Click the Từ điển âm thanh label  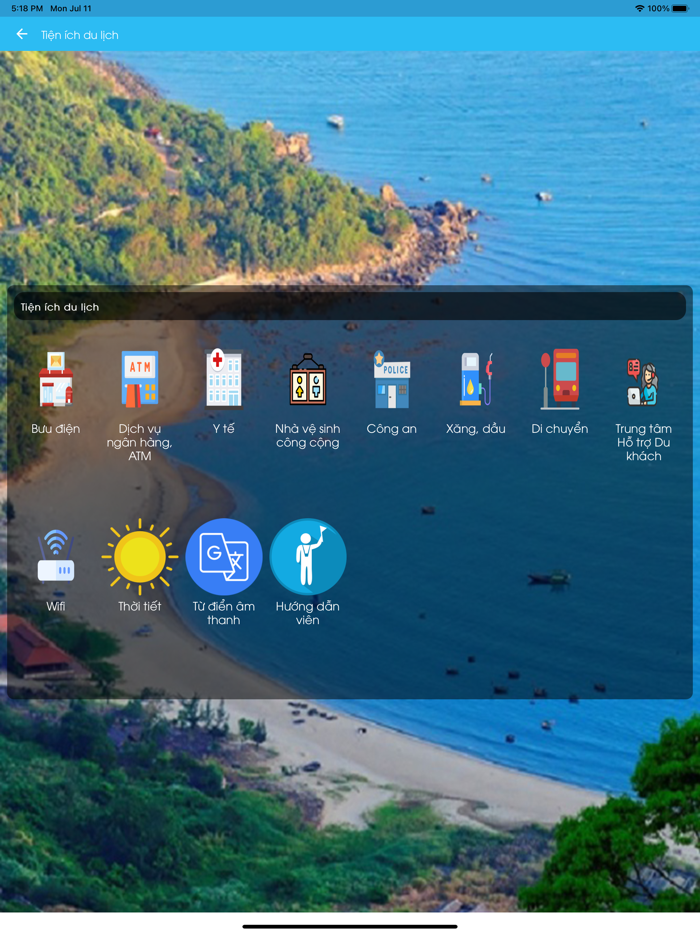click(224, 613)
